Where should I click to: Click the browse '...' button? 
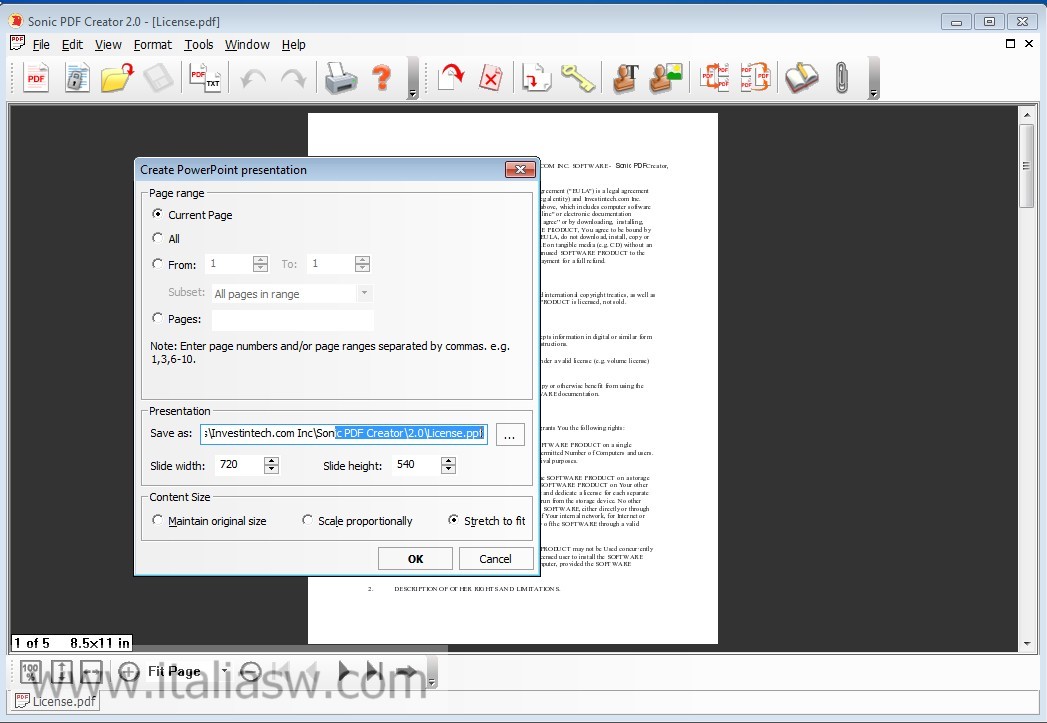click(509, 435)
